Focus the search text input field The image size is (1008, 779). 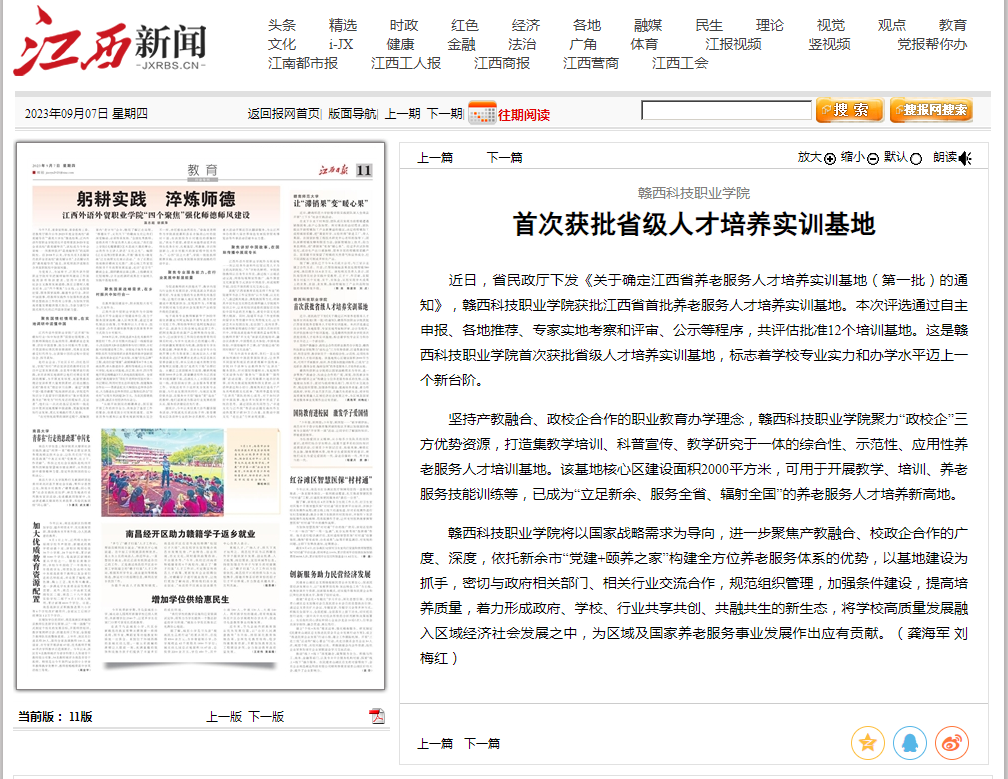coord(726,110)
